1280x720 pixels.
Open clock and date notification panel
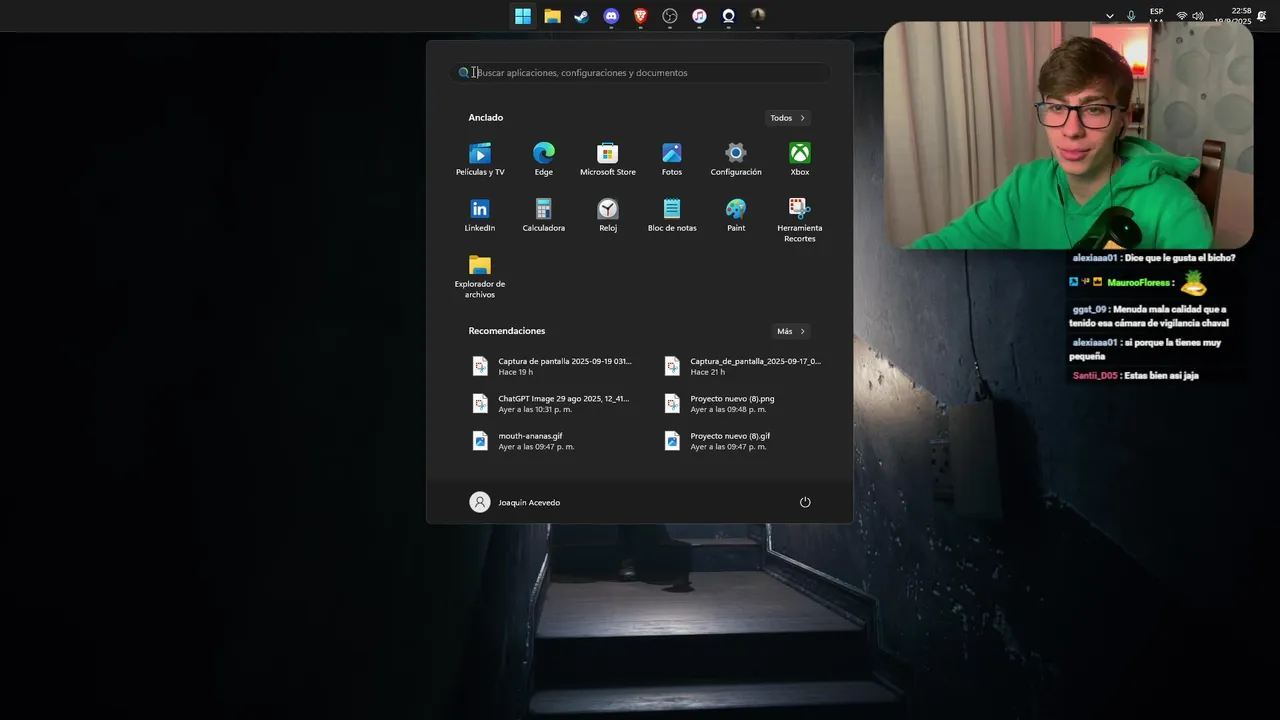(x=1232, y=16)
